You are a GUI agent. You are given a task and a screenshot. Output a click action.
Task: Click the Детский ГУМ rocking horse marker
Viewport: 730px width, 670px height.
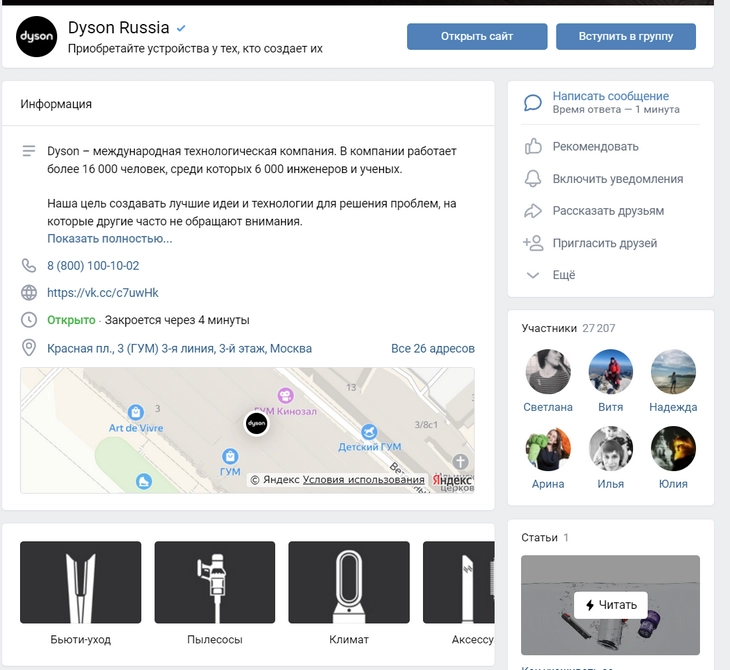click(x=369, y=431)
